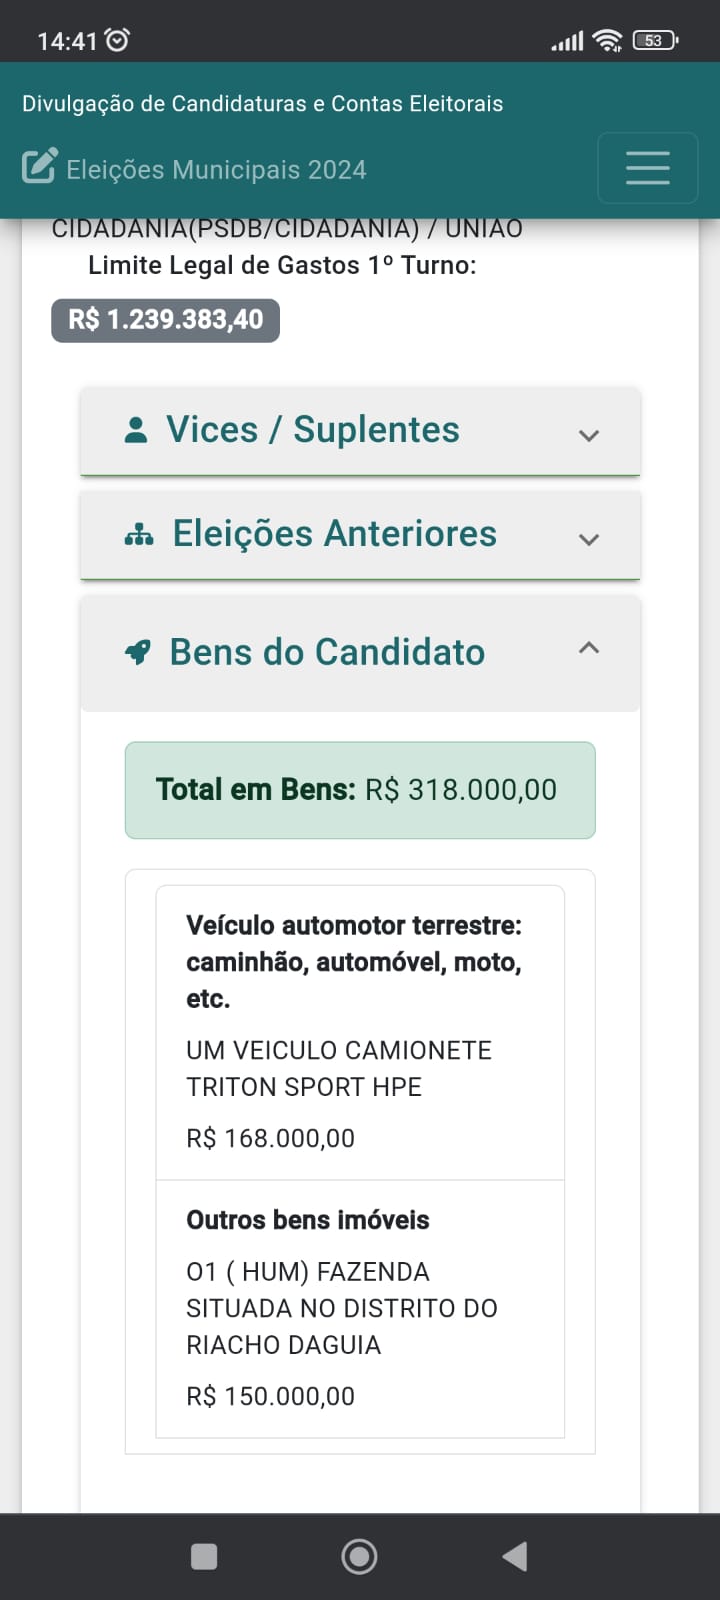Tap the R$ 1.239.383,40 spending limit badge
720x1600 pixels.
(x=165, y=320)
